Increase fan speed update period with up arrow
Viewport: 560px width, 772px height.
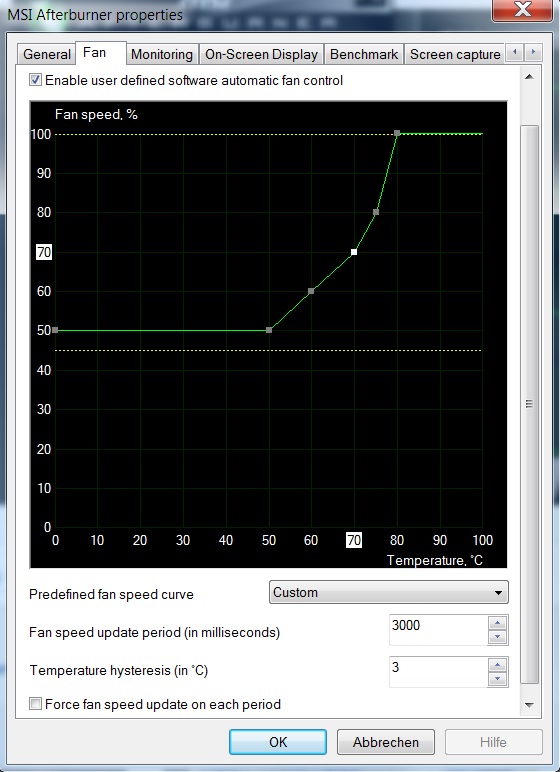coord(497,623)
